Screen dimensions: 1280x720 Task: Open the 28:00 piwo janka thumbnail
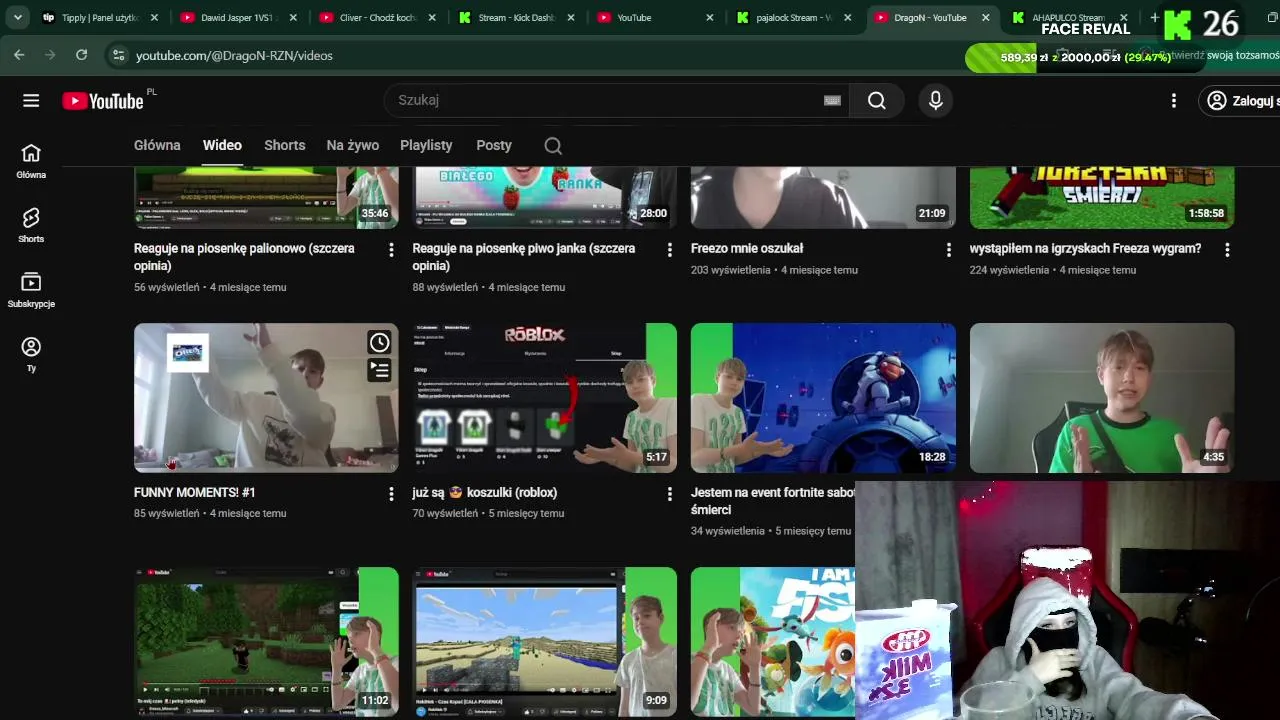pos(545,198)
